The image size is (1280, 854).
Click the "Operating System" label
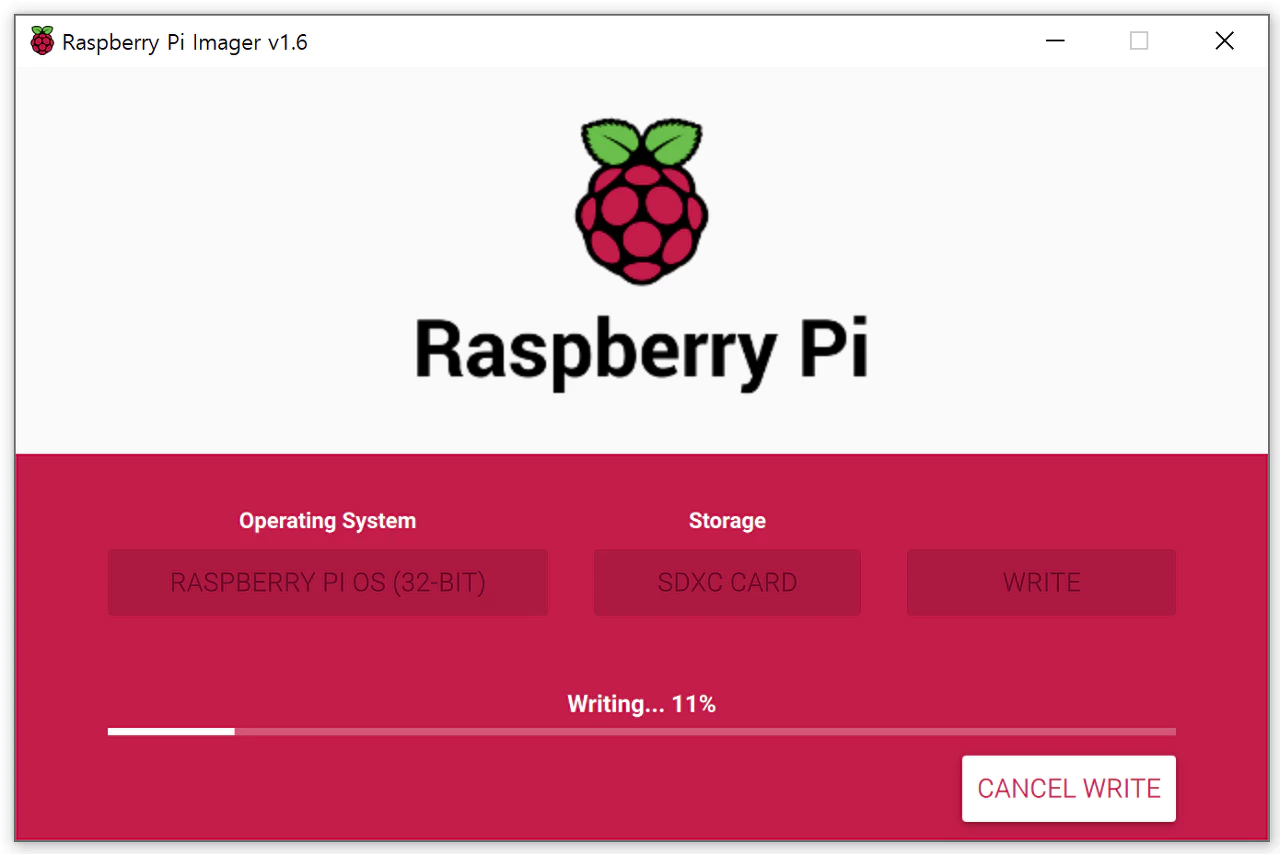[x=327, y=521]
